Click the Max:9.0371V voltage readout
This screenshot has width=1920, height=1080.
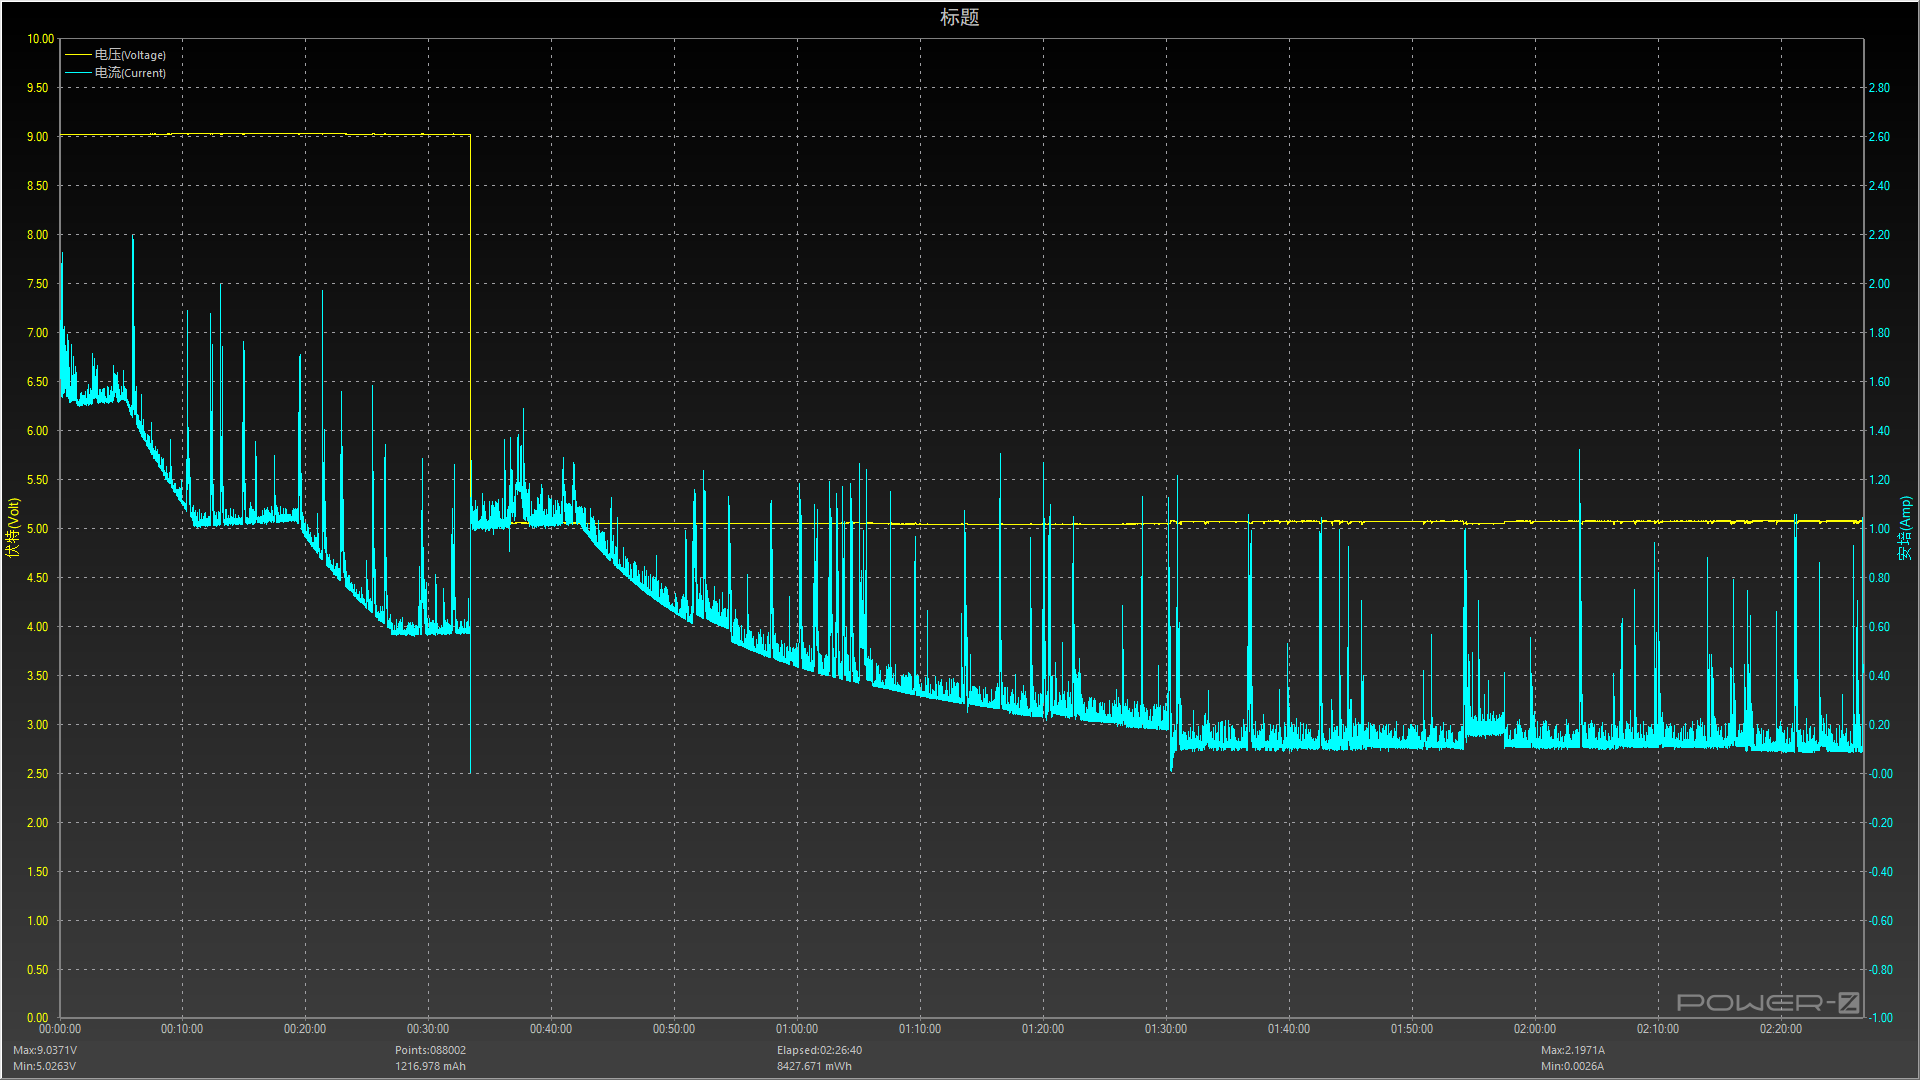tap(45, 1050)
